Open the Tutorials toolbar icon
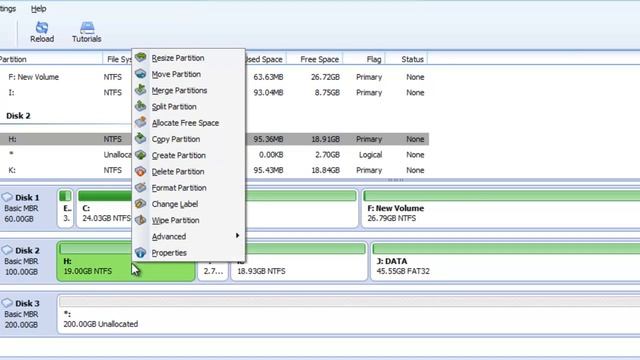The height and width of the screenshot is (360, 640). click(87, 28)
